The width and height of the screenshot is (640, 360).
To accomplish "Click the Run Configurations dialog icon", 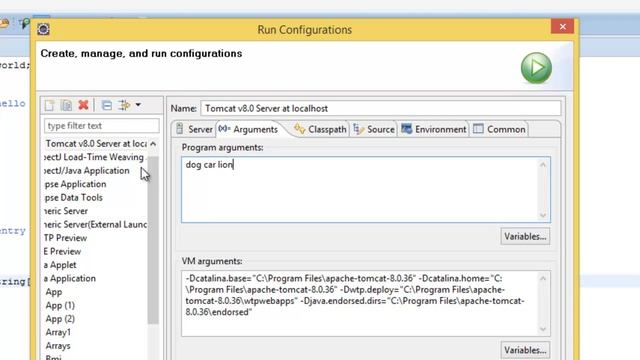I will 43,29.
